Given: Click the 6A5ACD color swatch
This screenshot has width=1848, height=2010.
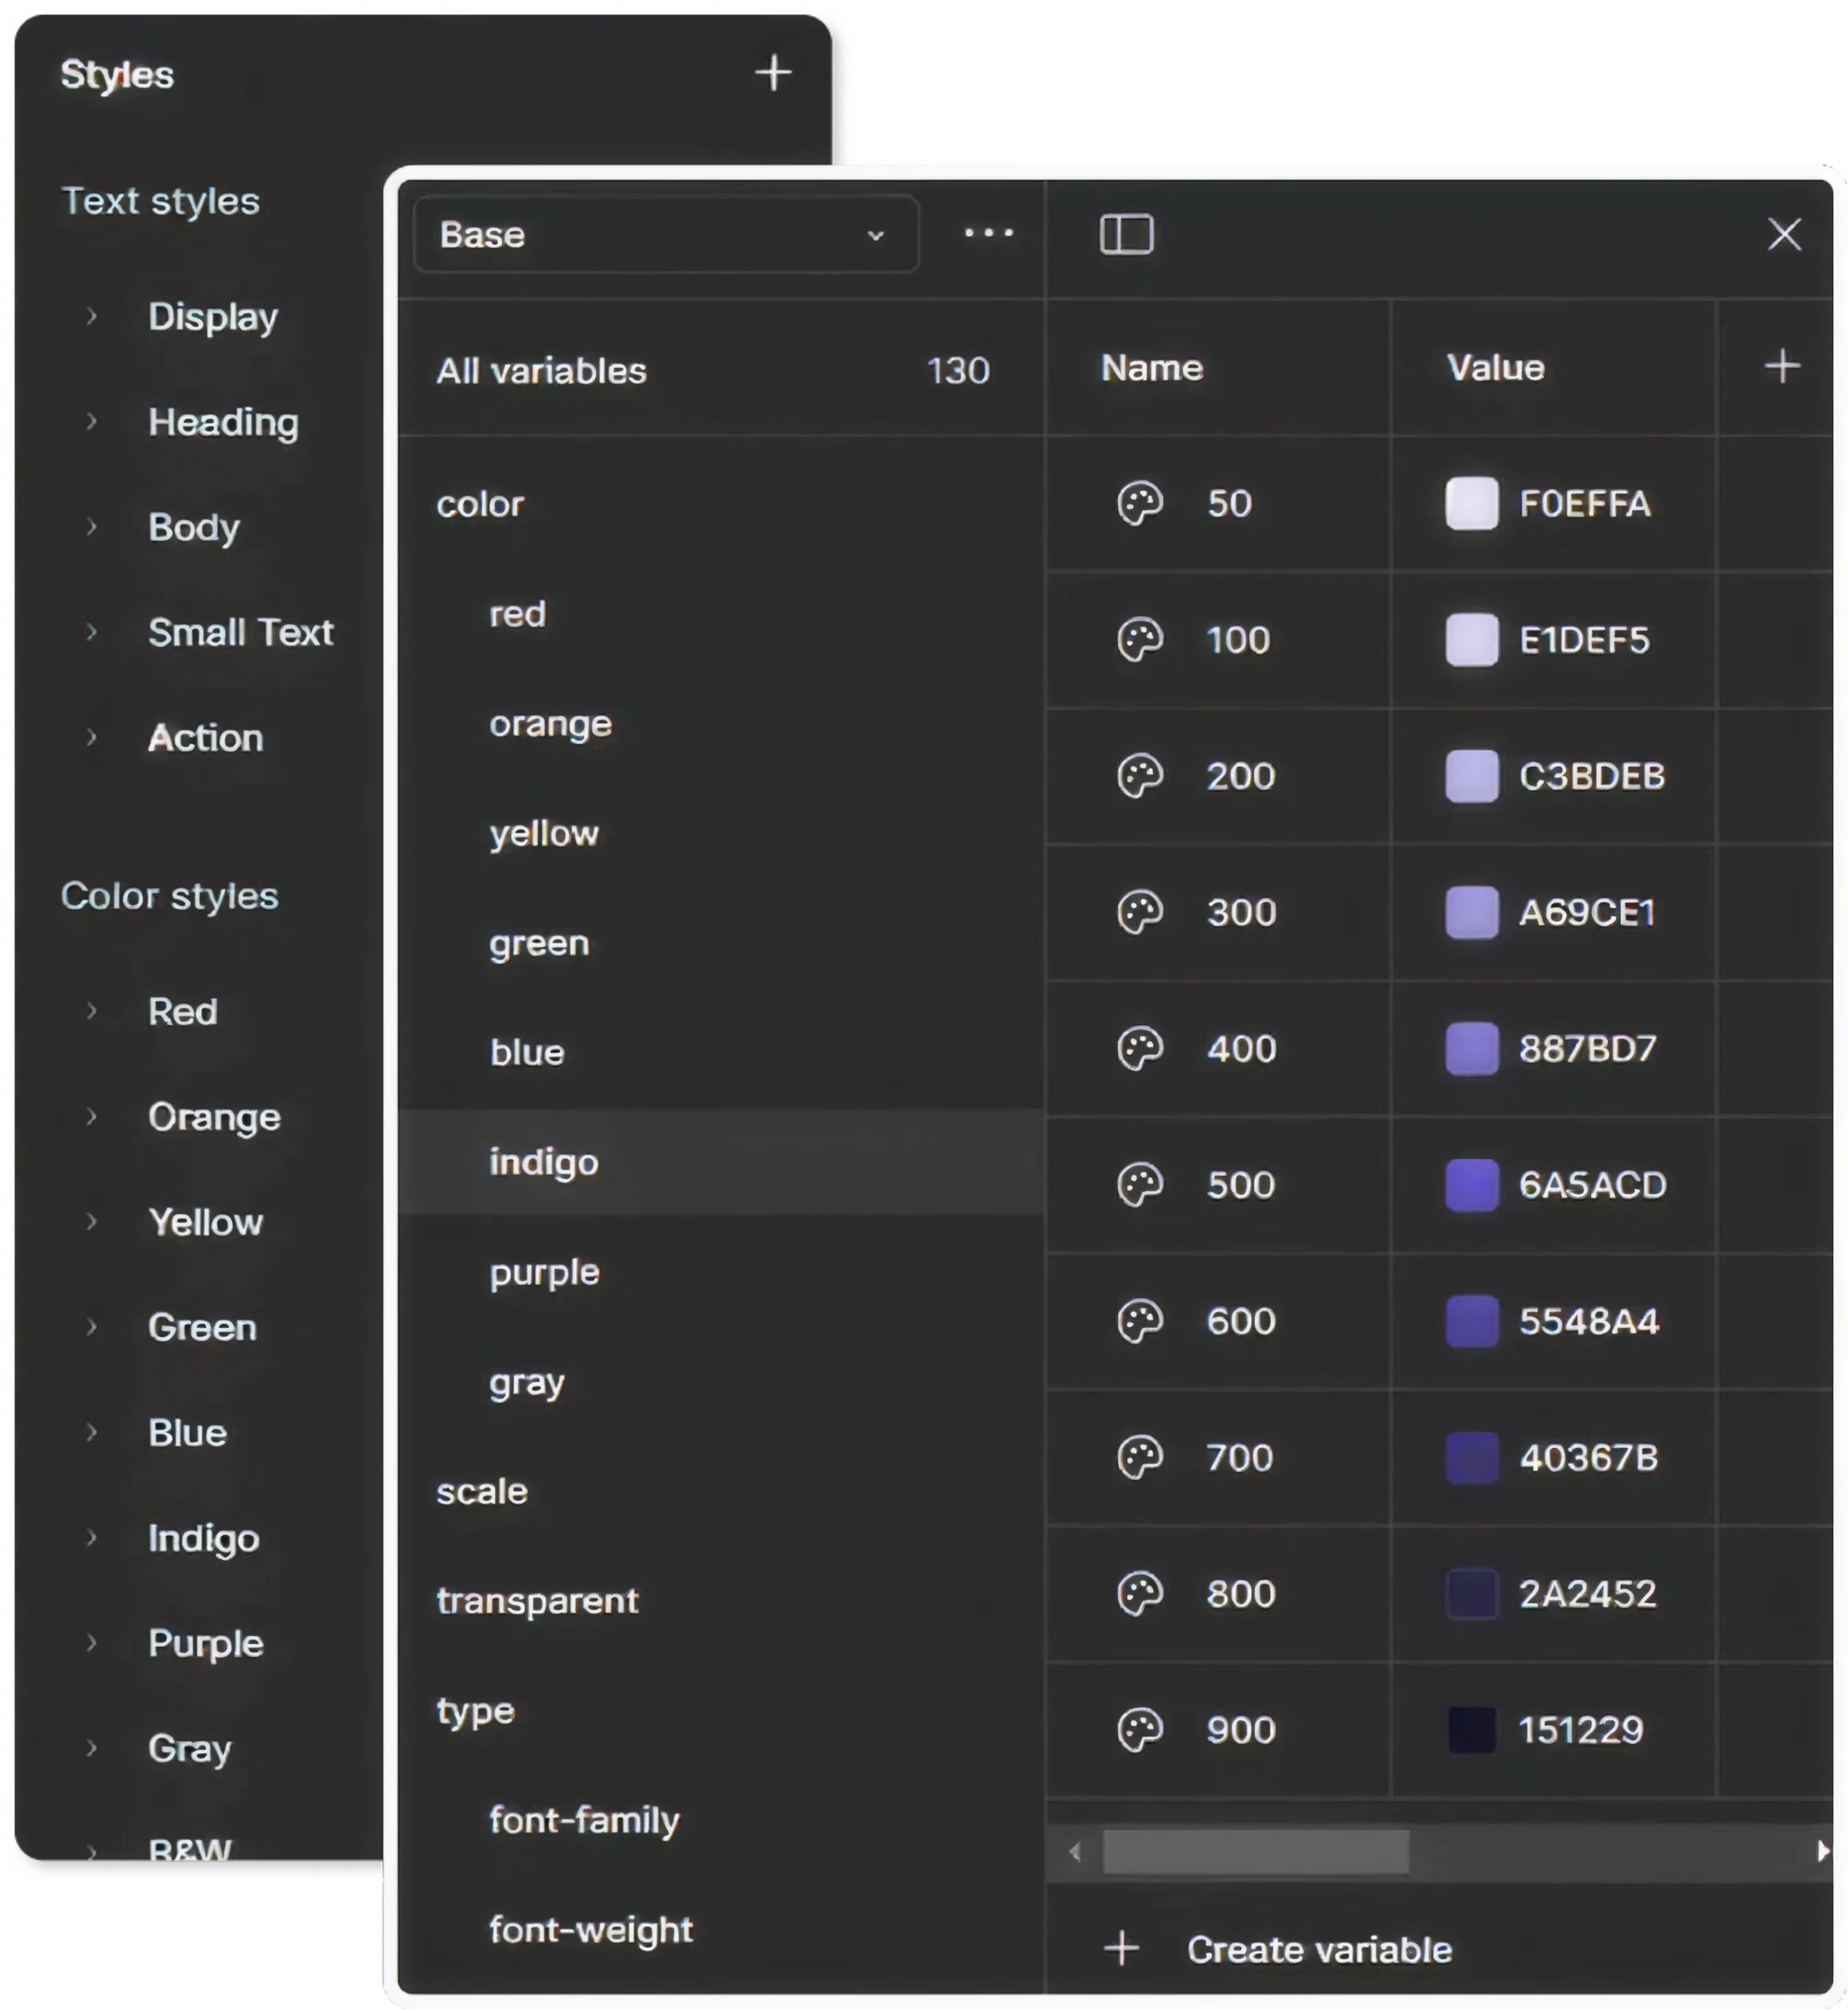Looking at the screenshot, I should pos(1471,1185).
